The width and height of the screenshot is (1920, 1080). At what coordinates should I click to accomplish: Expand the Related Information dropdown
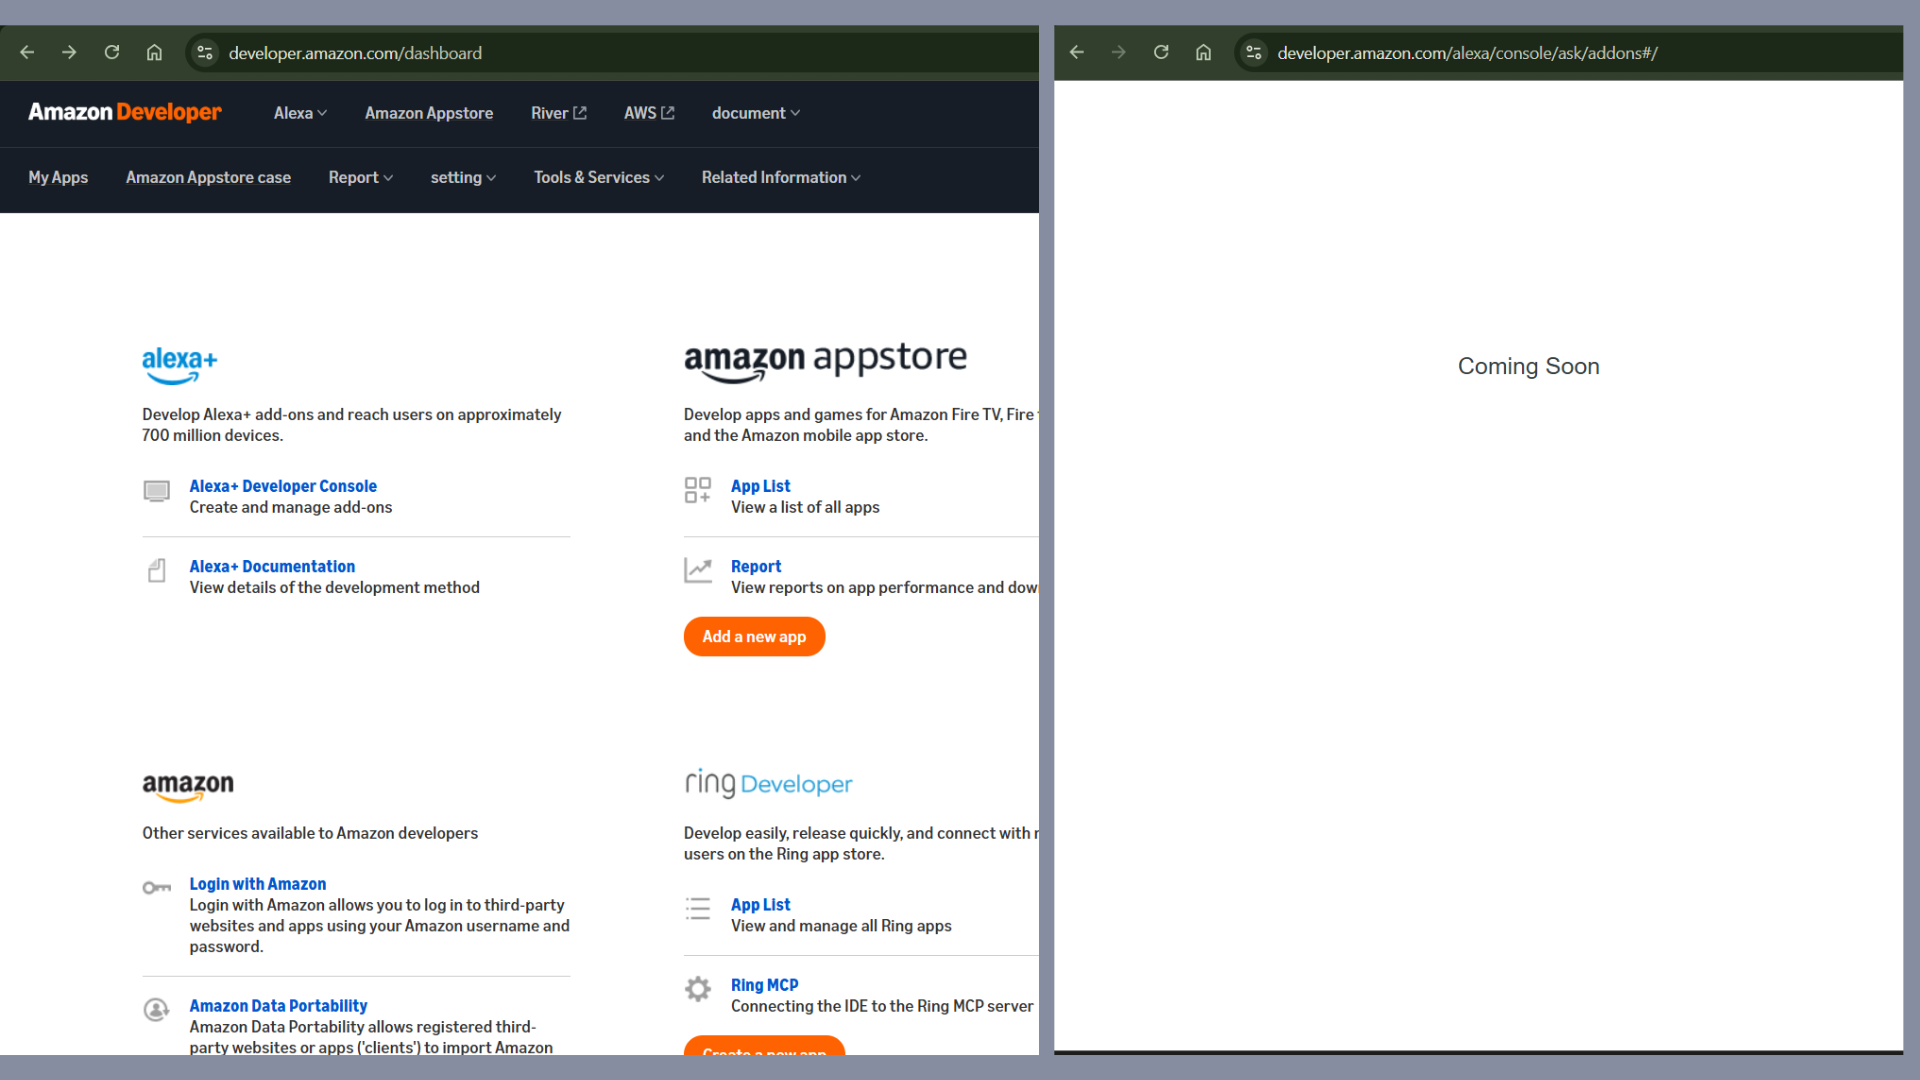(x=781, y=177)
